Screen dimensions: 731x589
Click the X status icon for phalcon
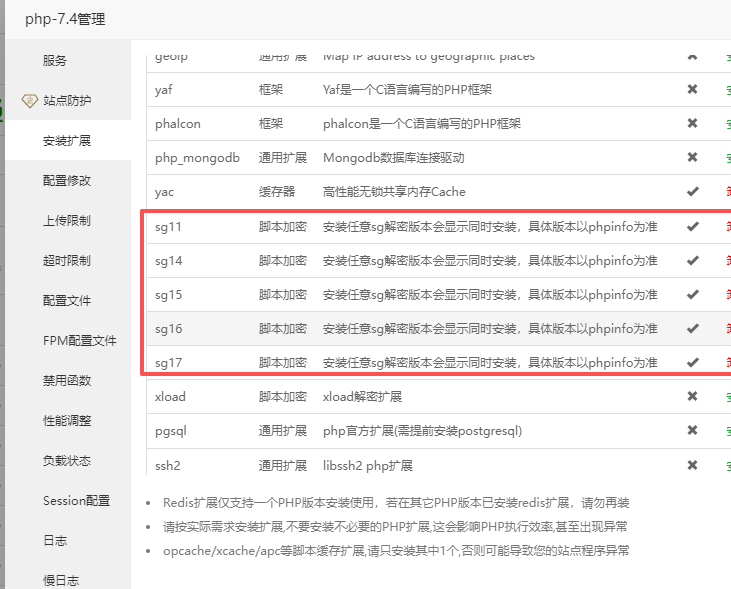point(692,123)
